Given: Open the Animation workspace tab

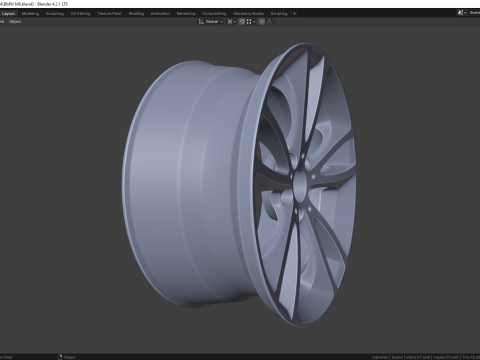Looking at the screenshot, I should pos(160,14).
